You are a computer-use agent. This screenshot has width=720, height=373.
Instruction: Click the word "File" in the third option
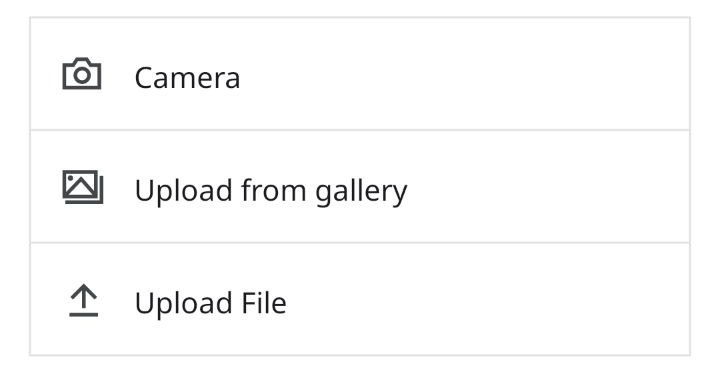(x=264, y=303)
